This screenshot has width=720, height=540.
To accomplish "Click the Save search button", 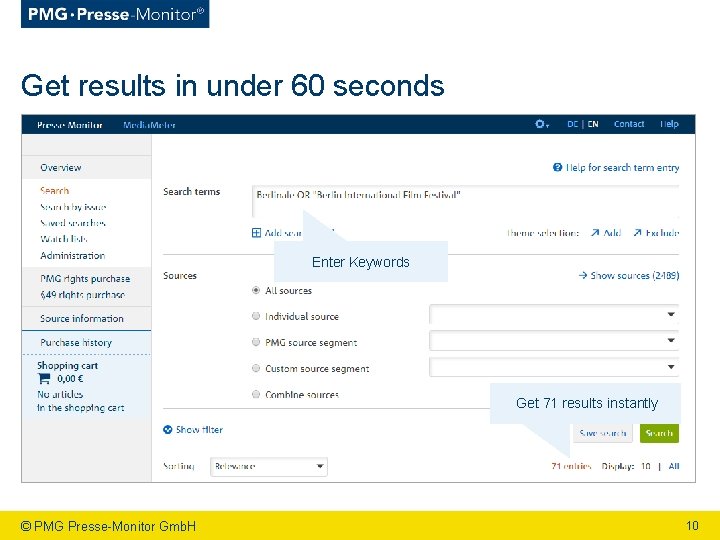I will [x=602, y=433].
